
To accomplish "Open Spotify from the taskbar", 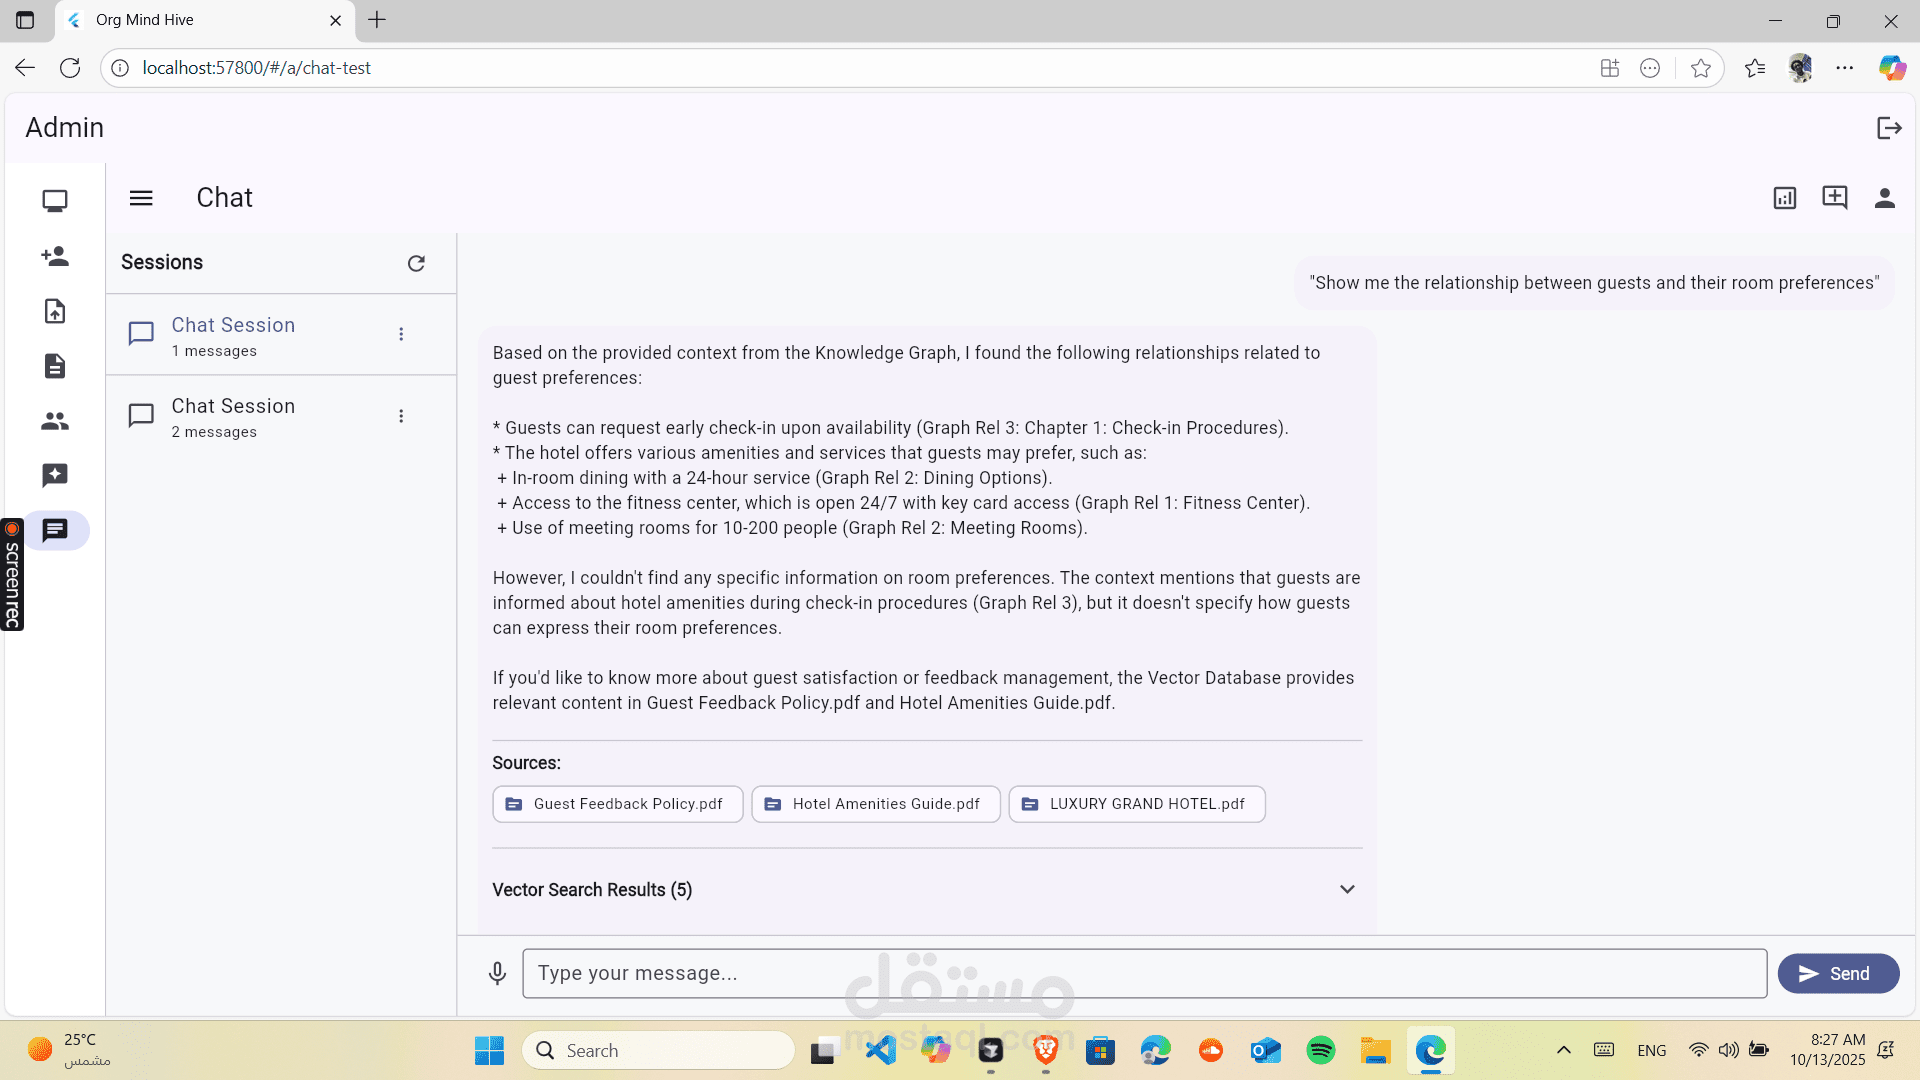I will click(x=1320, y=1050).
